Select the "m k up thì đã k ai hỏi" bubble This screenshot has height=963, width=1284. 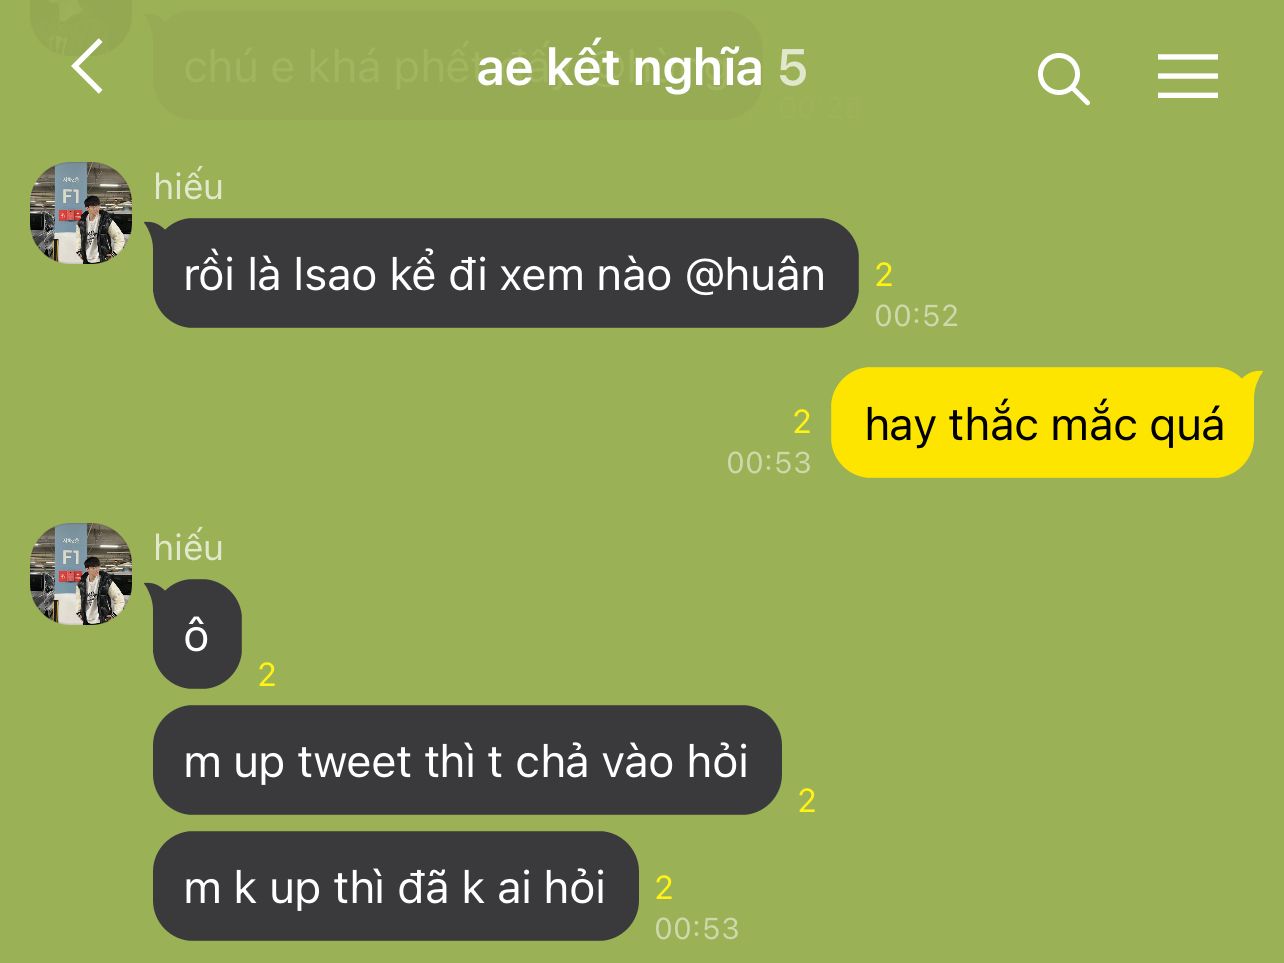pos(395,886)
